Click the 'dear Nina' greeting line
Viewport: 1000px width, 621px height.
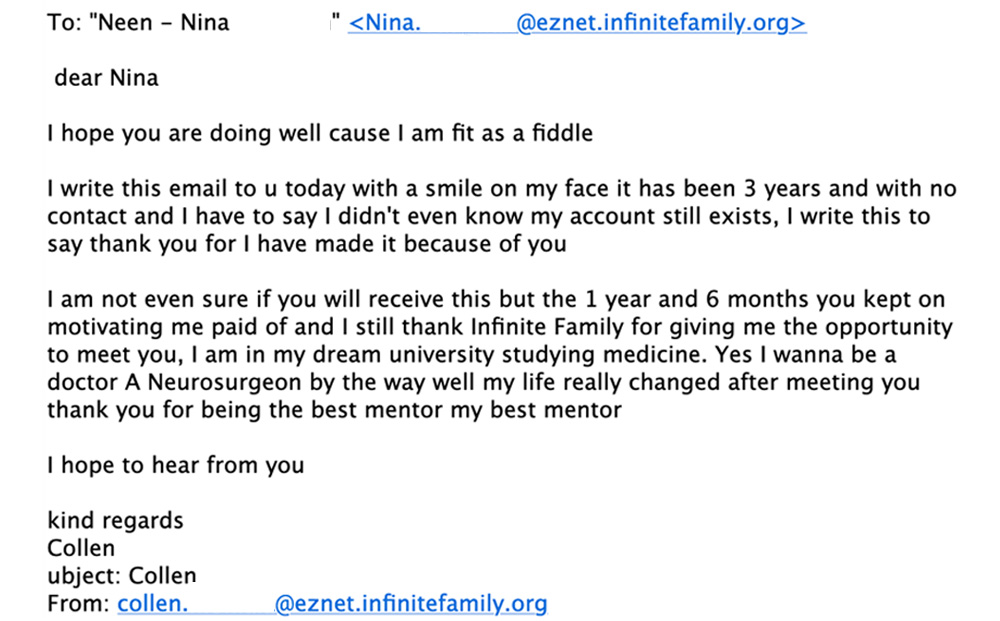[107, 78]
